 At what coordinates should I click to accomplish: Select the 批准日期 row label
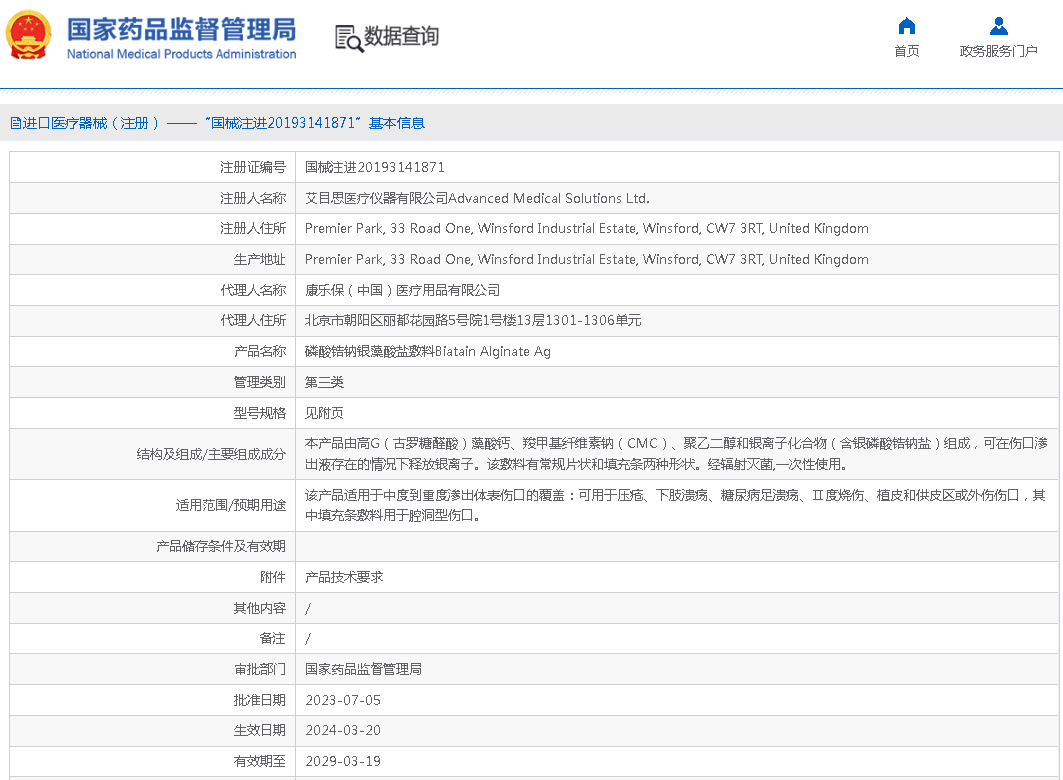tap(260, 700)
